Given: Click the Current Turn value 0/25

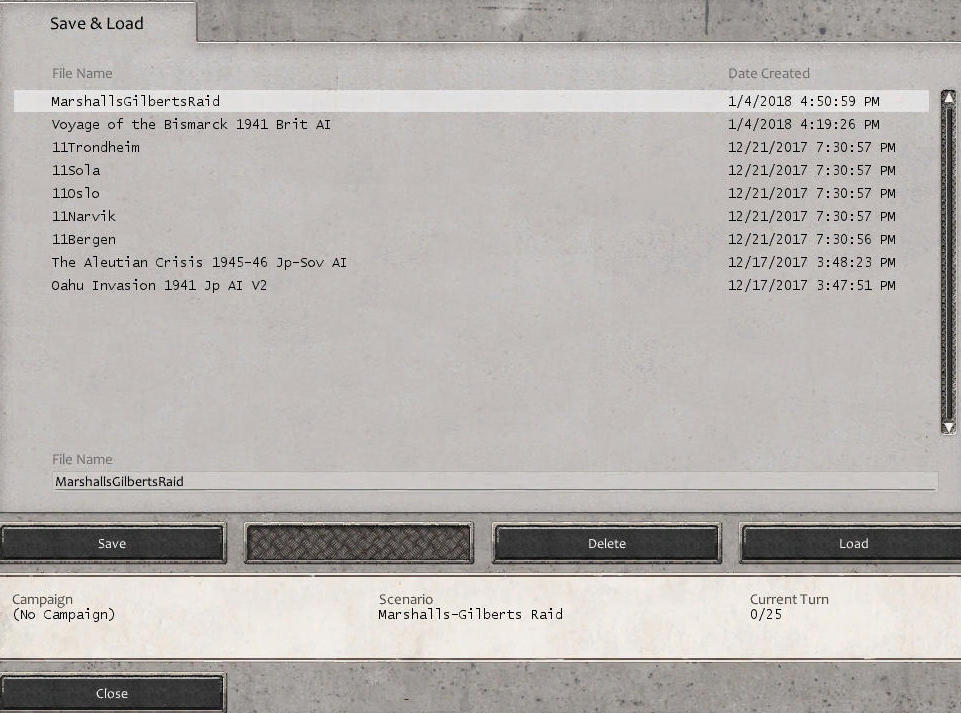Looking at the screenshot, I should click(765, 614).
